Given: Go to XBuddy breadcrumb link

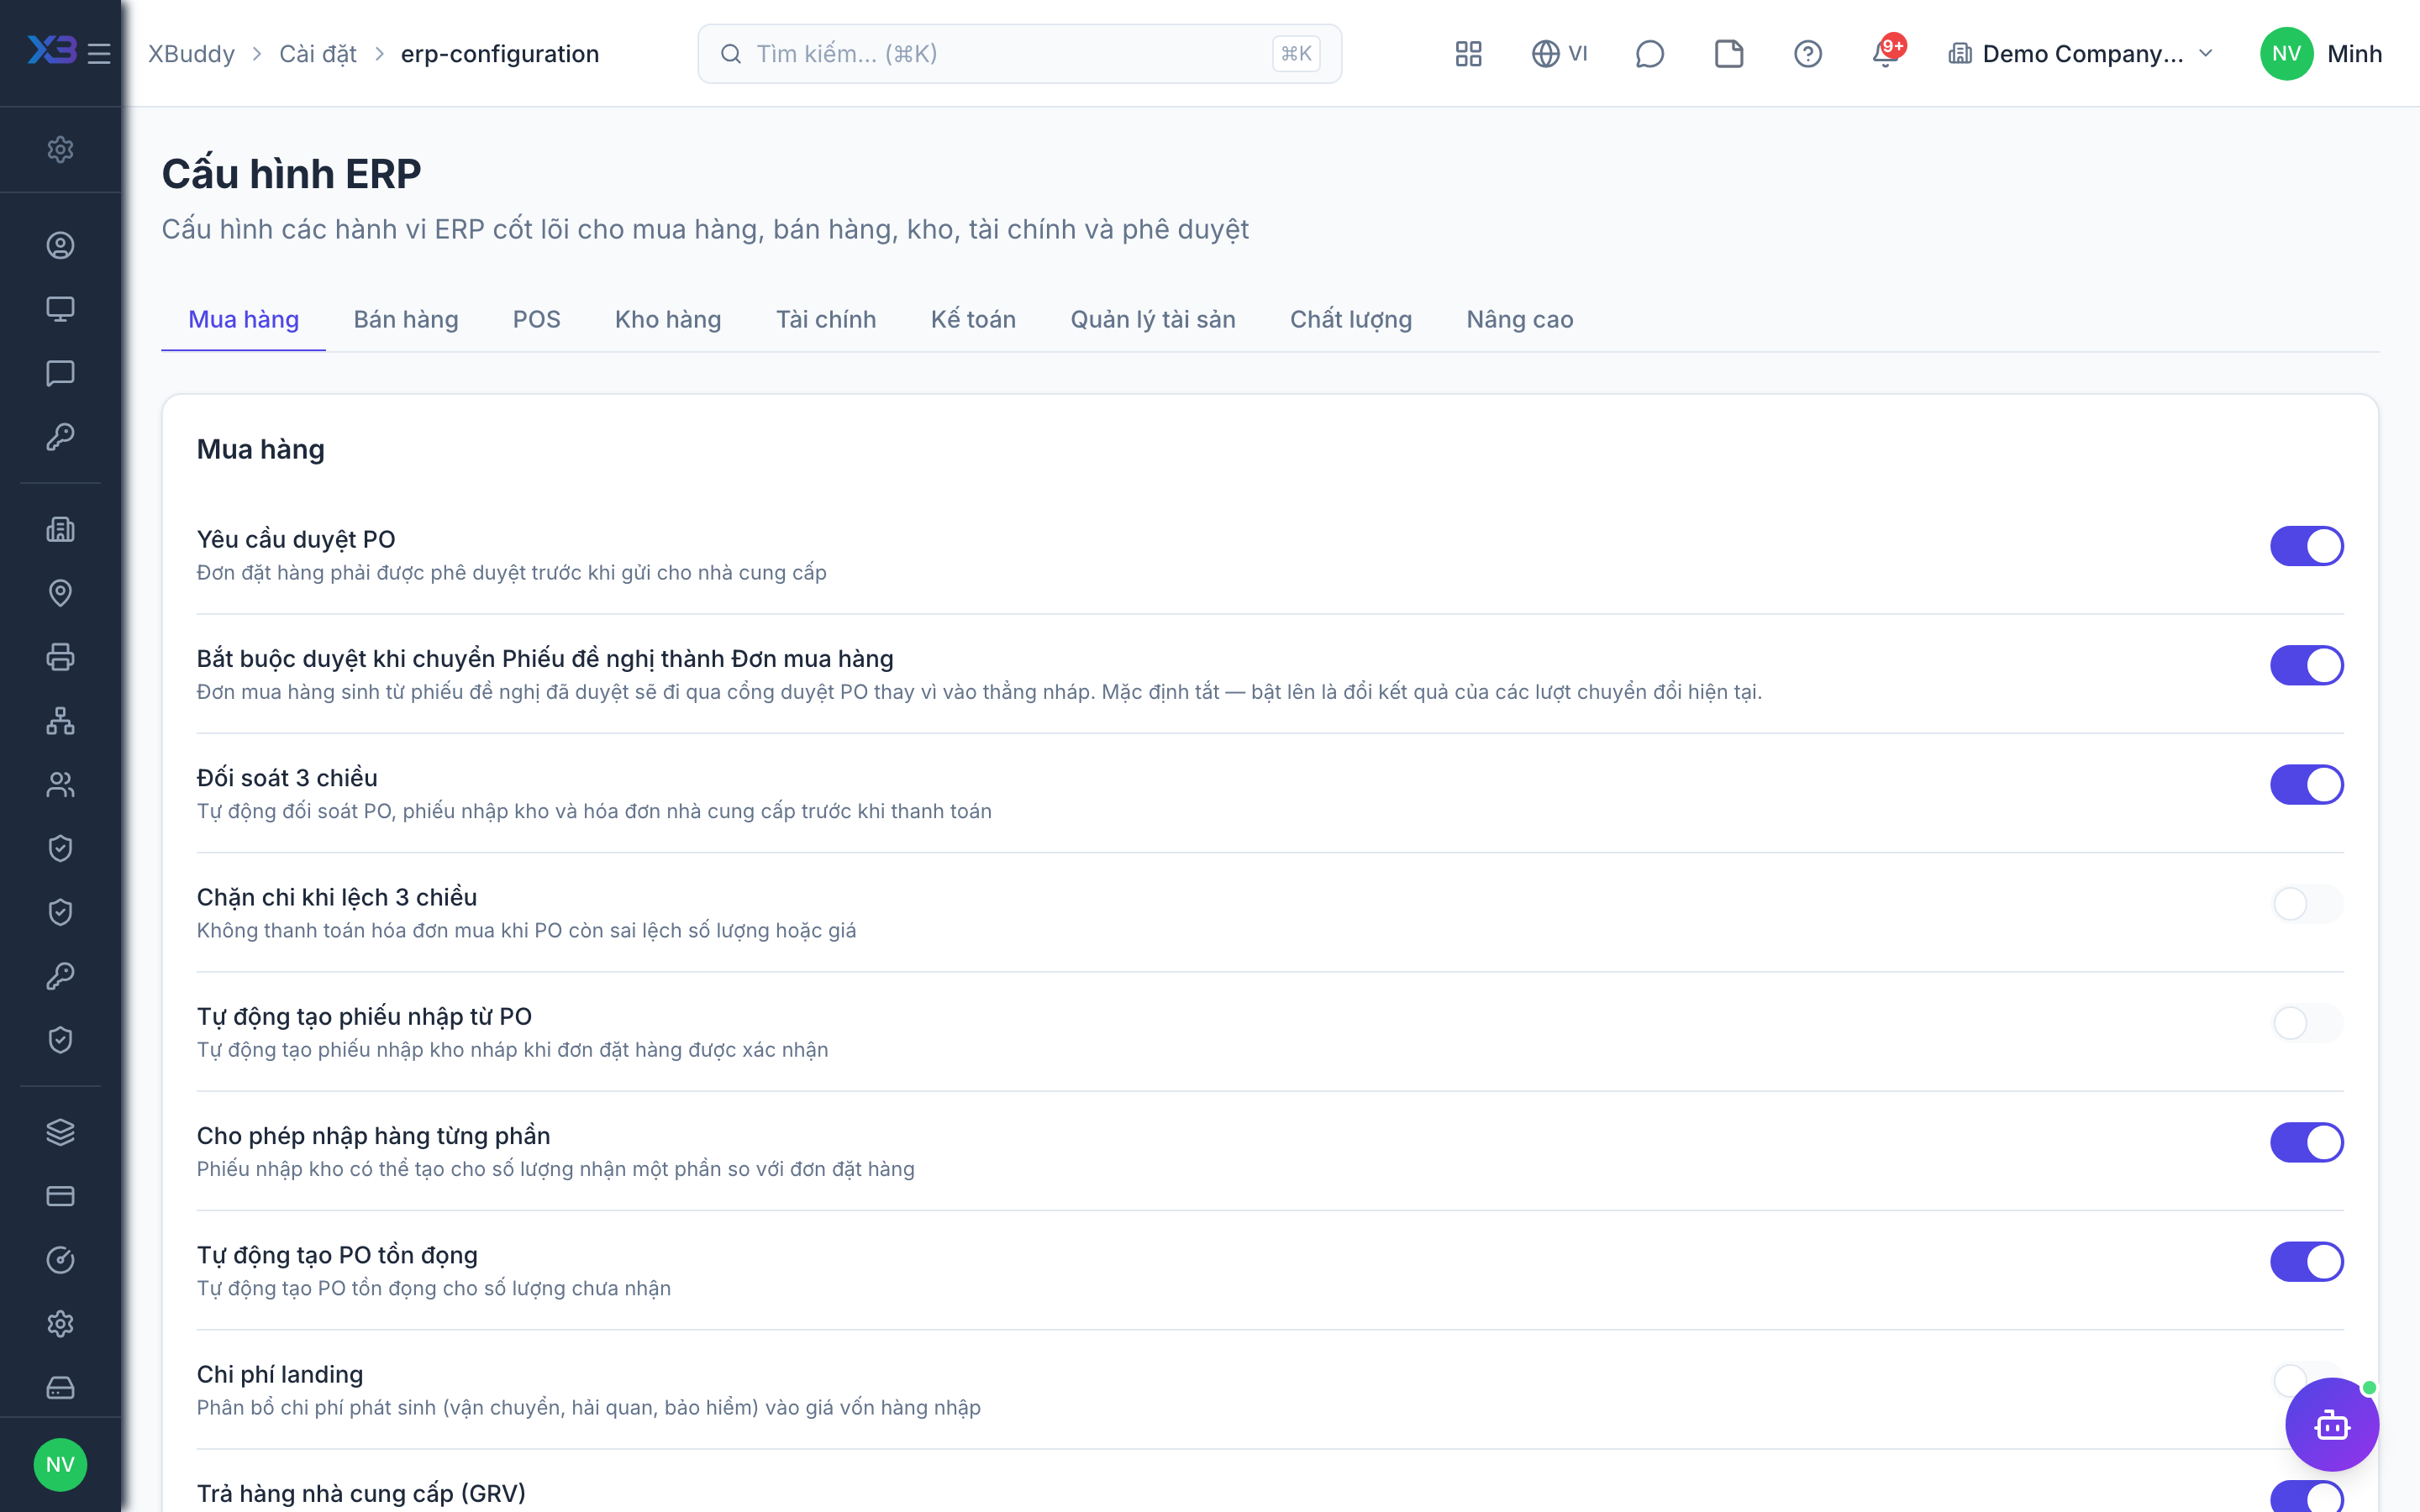Looking at the screenshot, I should click(x=191, y=54).
